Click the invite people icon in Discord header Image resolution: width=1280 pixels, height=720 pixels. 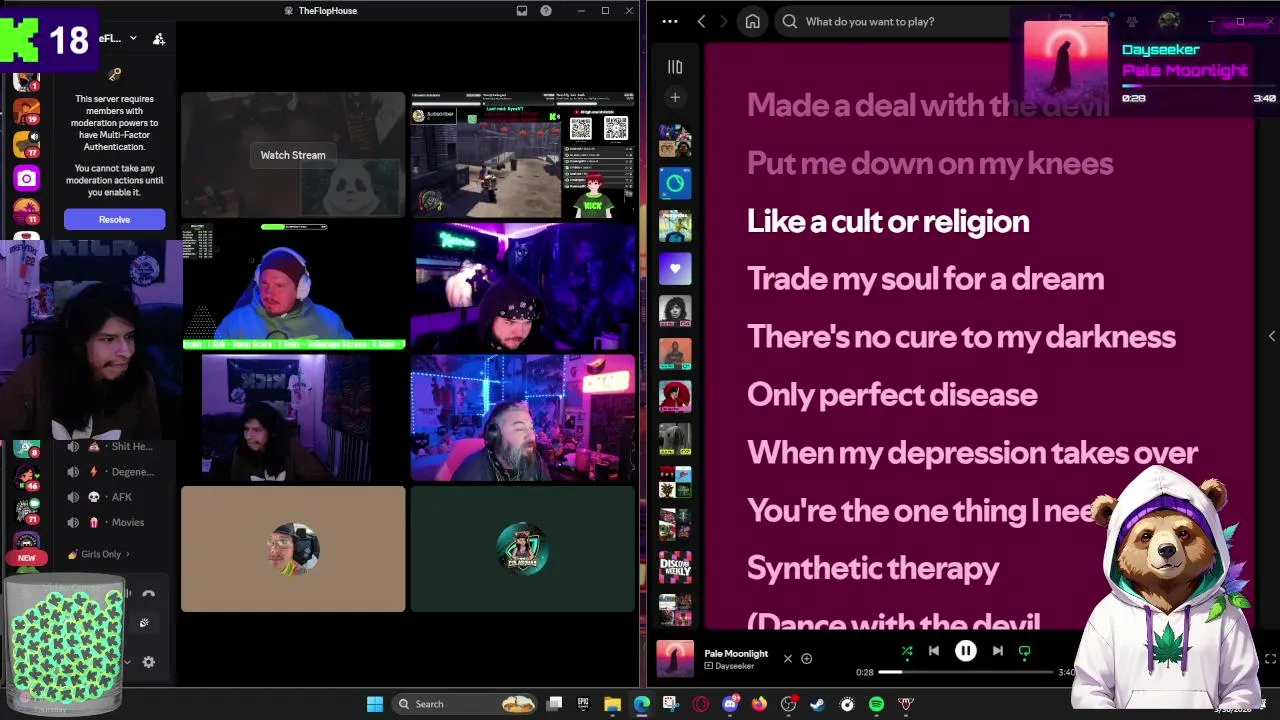coord(159,39)
